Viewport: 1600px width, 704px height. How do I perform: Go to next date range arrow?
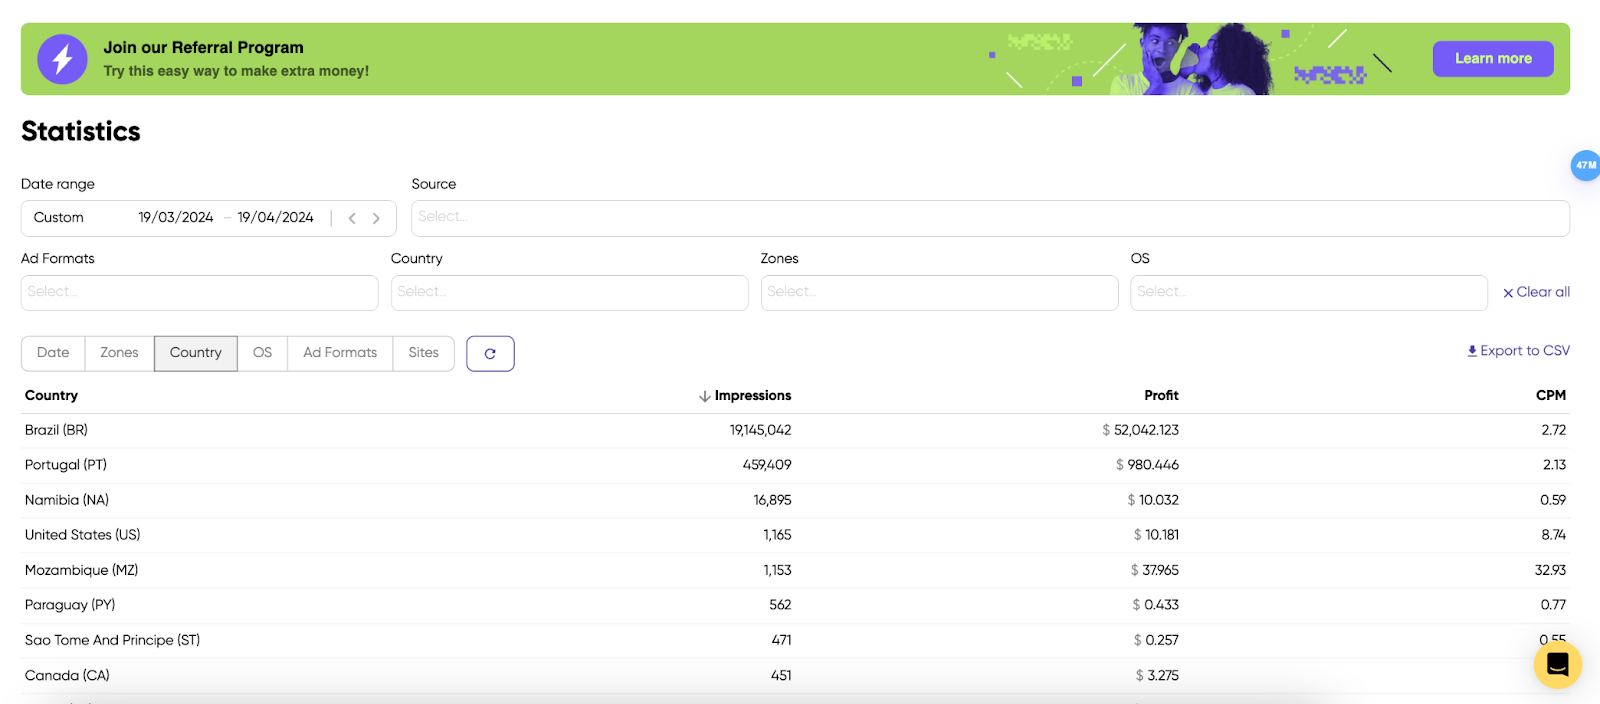pos(376,218)
